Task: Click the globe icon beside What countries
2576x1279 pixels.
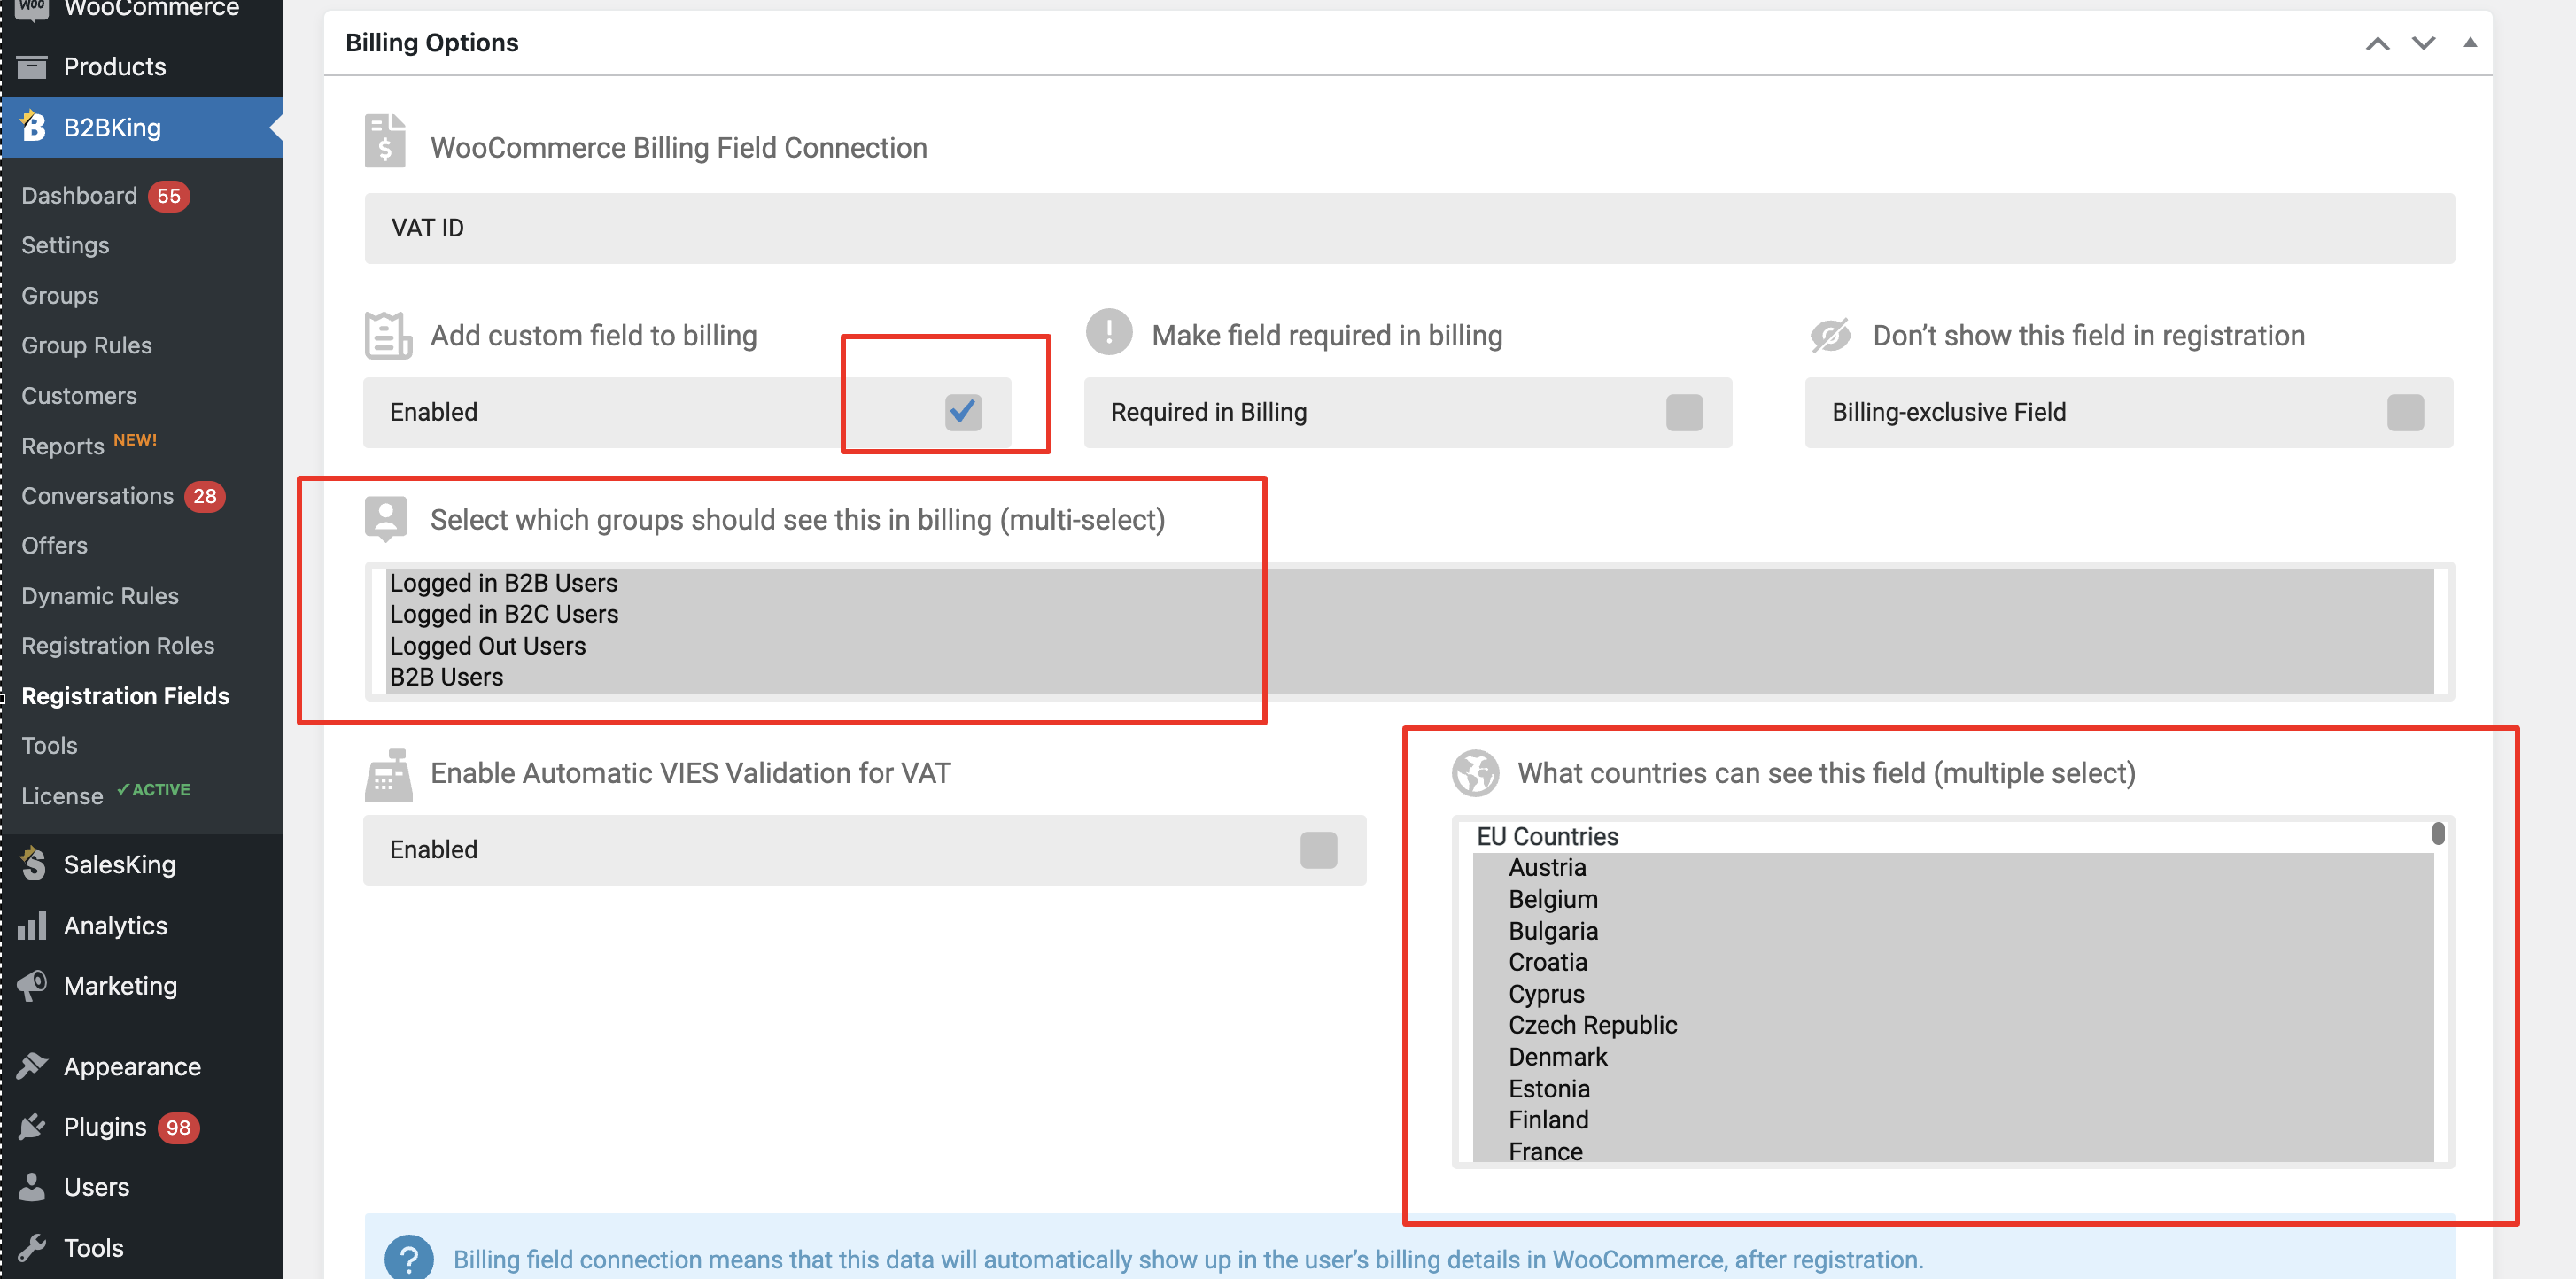Action: click(1475, 773)
